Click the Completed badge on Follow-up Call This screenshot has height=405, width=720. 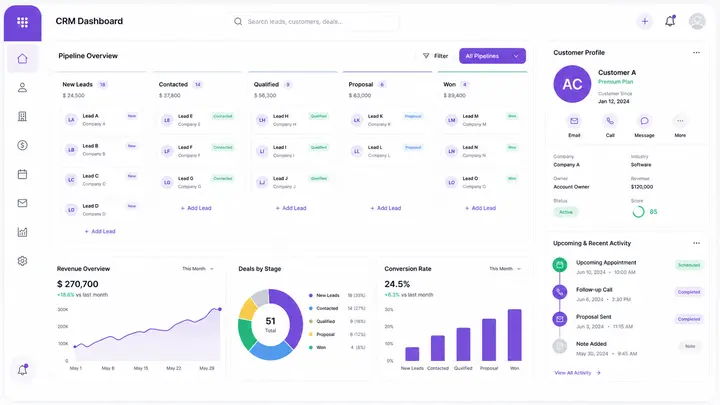[x=689, y=292]
